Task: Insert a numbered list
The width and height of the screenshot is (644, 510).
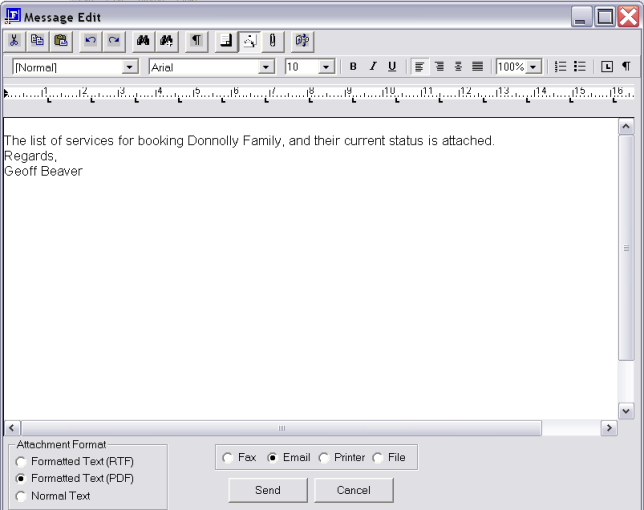Action: tap(561, 67)
